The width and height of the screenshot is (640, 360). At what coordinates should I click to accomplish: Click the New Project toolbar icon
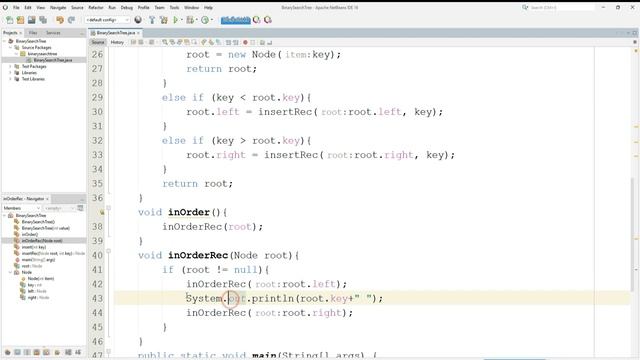(20, 20)
